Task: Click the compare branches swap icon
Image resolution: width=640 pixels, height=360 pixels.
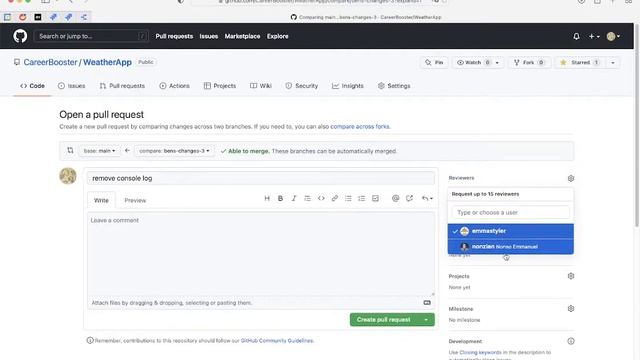Action: [70, 151]
